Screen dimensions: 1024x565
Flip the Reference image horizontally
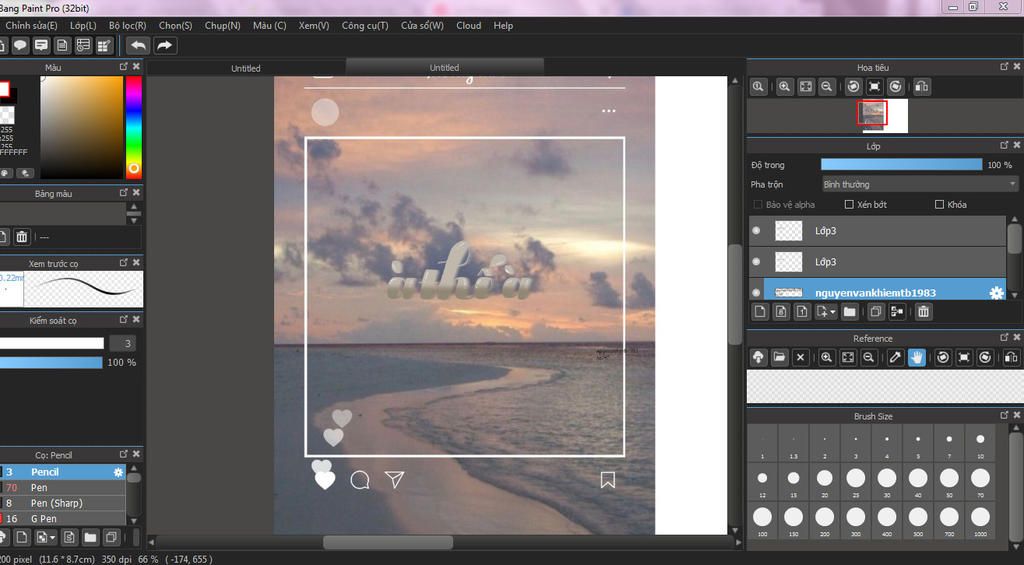(x=1011, y=357)
